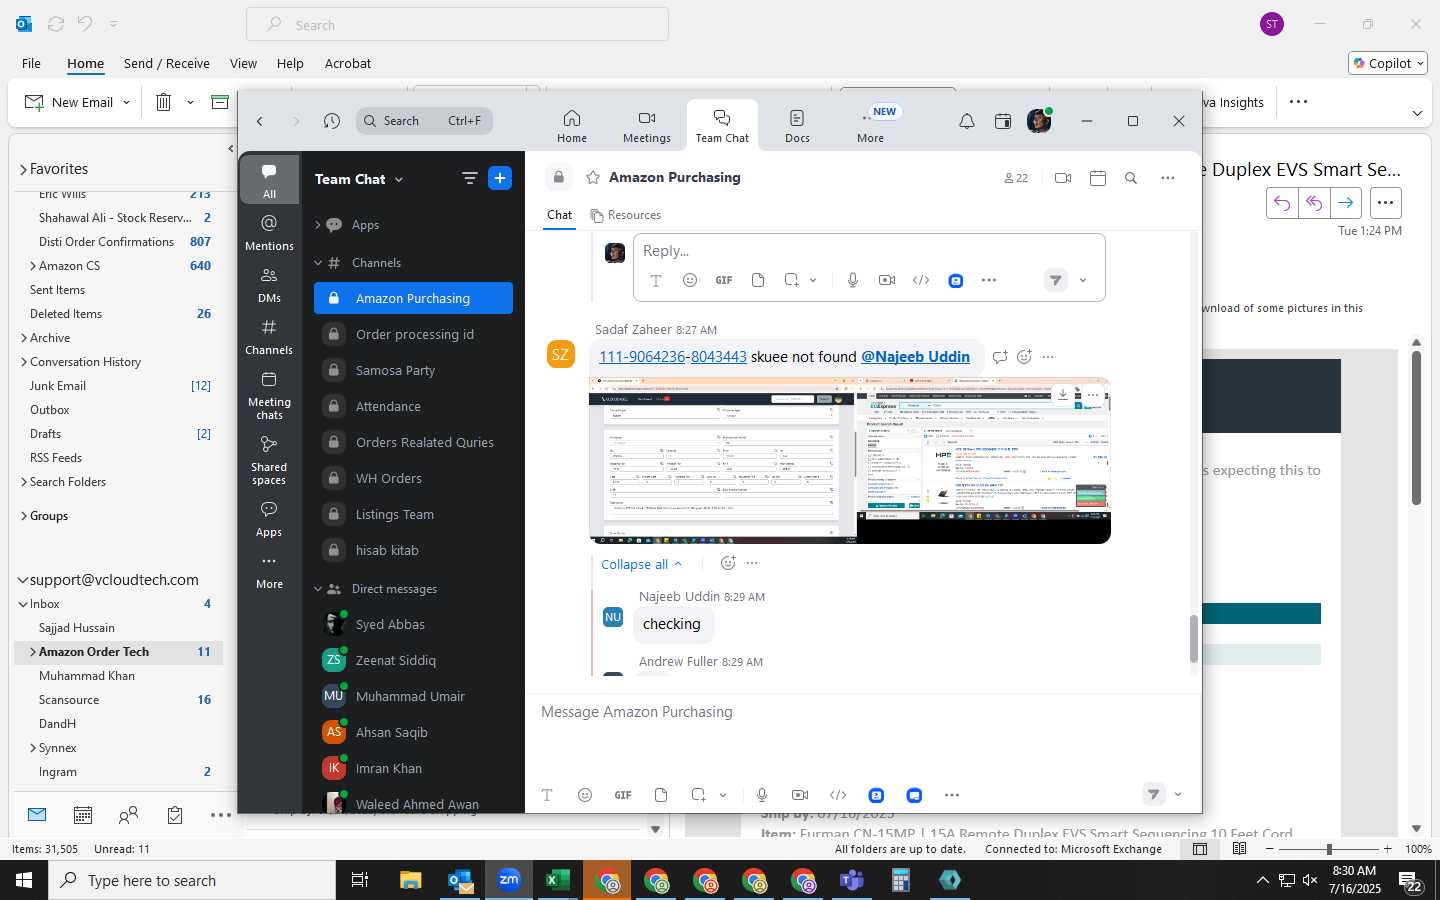The width and height of the screenshot is (1440, 900).
Task: Click the emoji icon in reply box
Action: tap(690, 280)
